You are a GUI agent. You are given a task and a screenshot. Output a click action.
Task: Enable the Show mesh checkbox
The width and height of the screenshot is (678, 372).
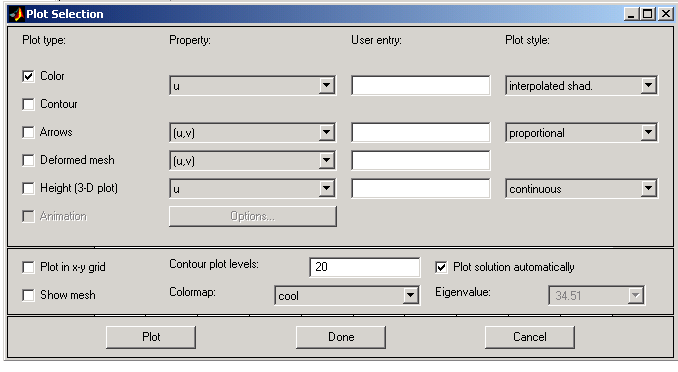click(28, 295)
